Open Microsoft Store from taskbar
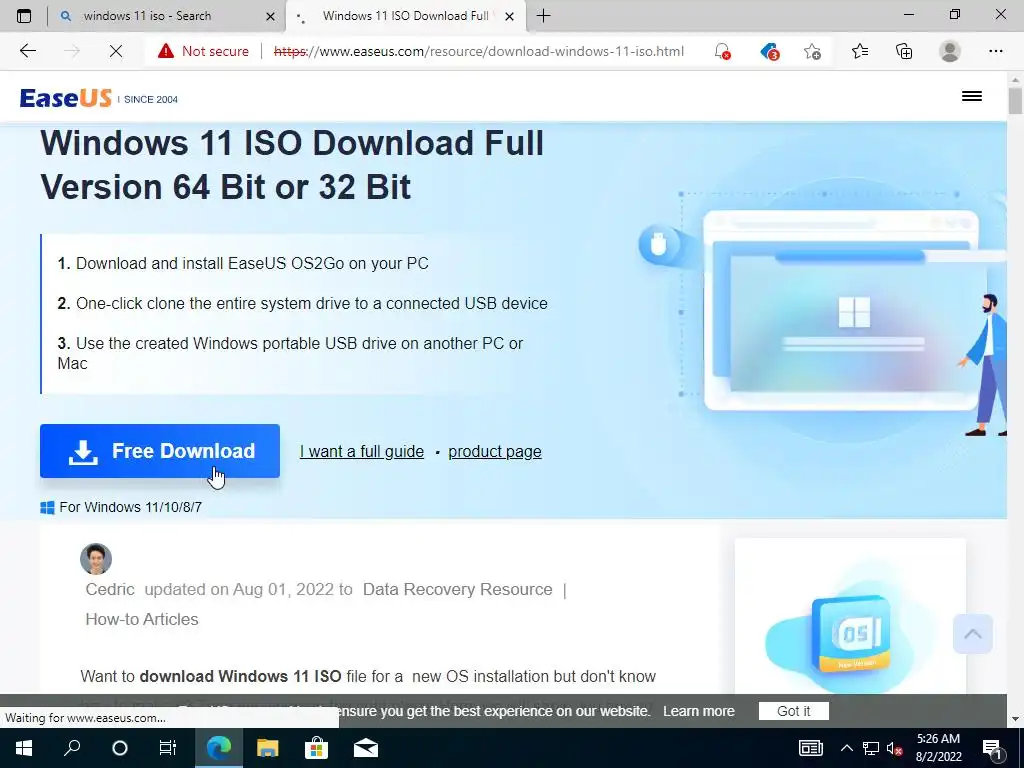The width and height of the screenshot is (1024, 768). 316,748
